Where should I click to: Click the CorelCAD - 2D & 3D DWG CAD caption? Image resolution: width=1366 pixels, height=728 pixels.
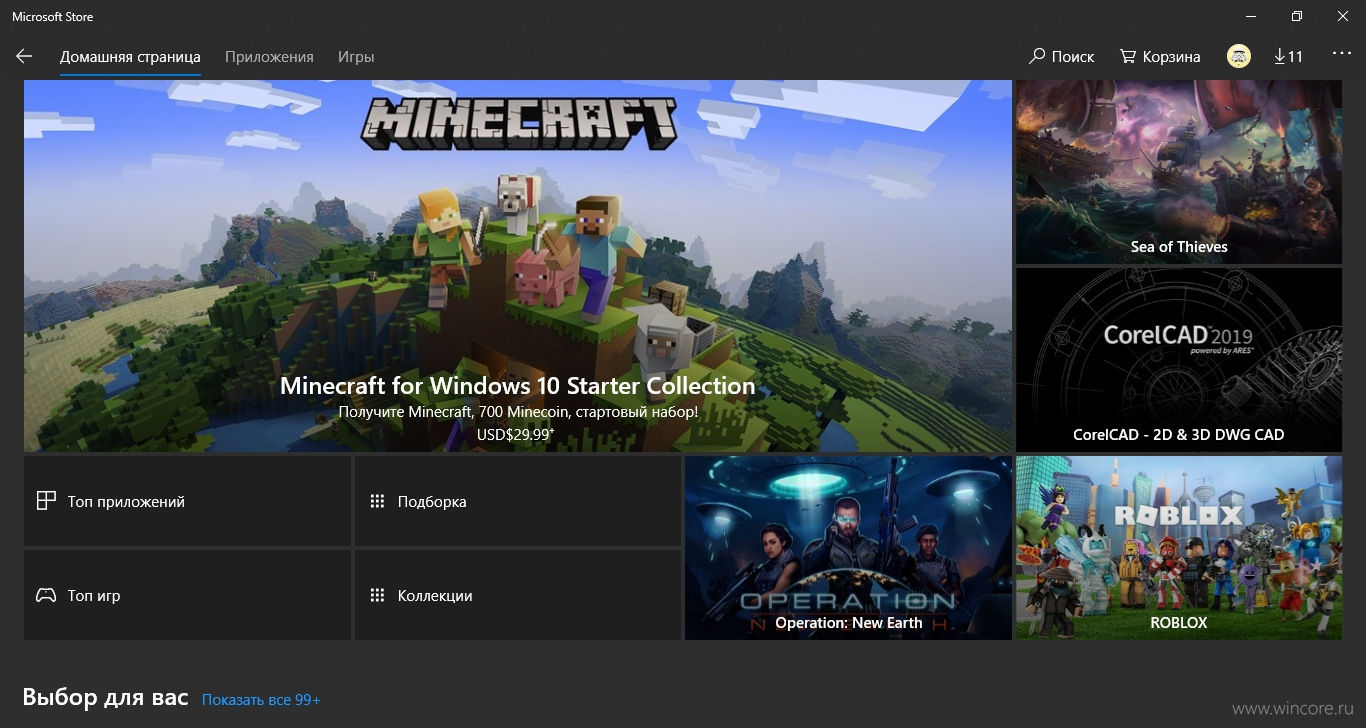tap(1179, 435)
